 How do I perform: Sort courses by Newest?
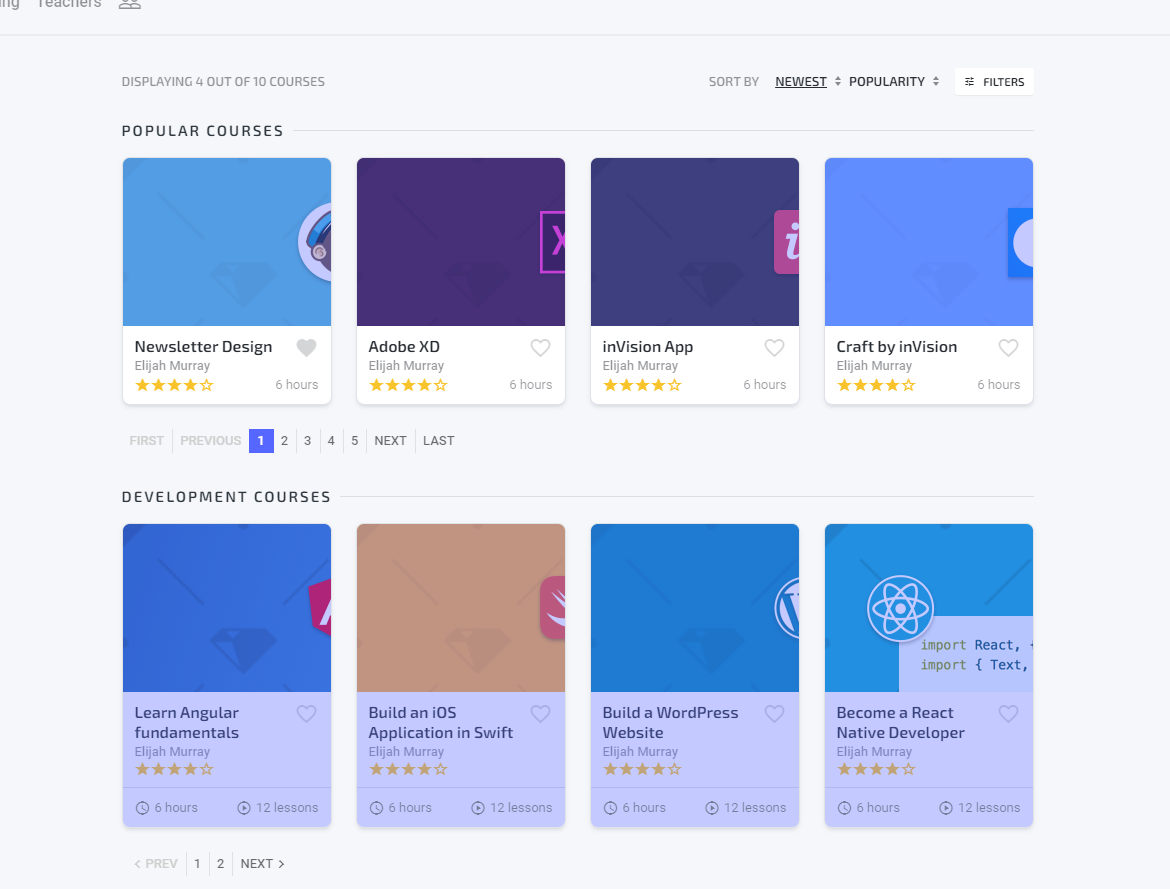801,81
